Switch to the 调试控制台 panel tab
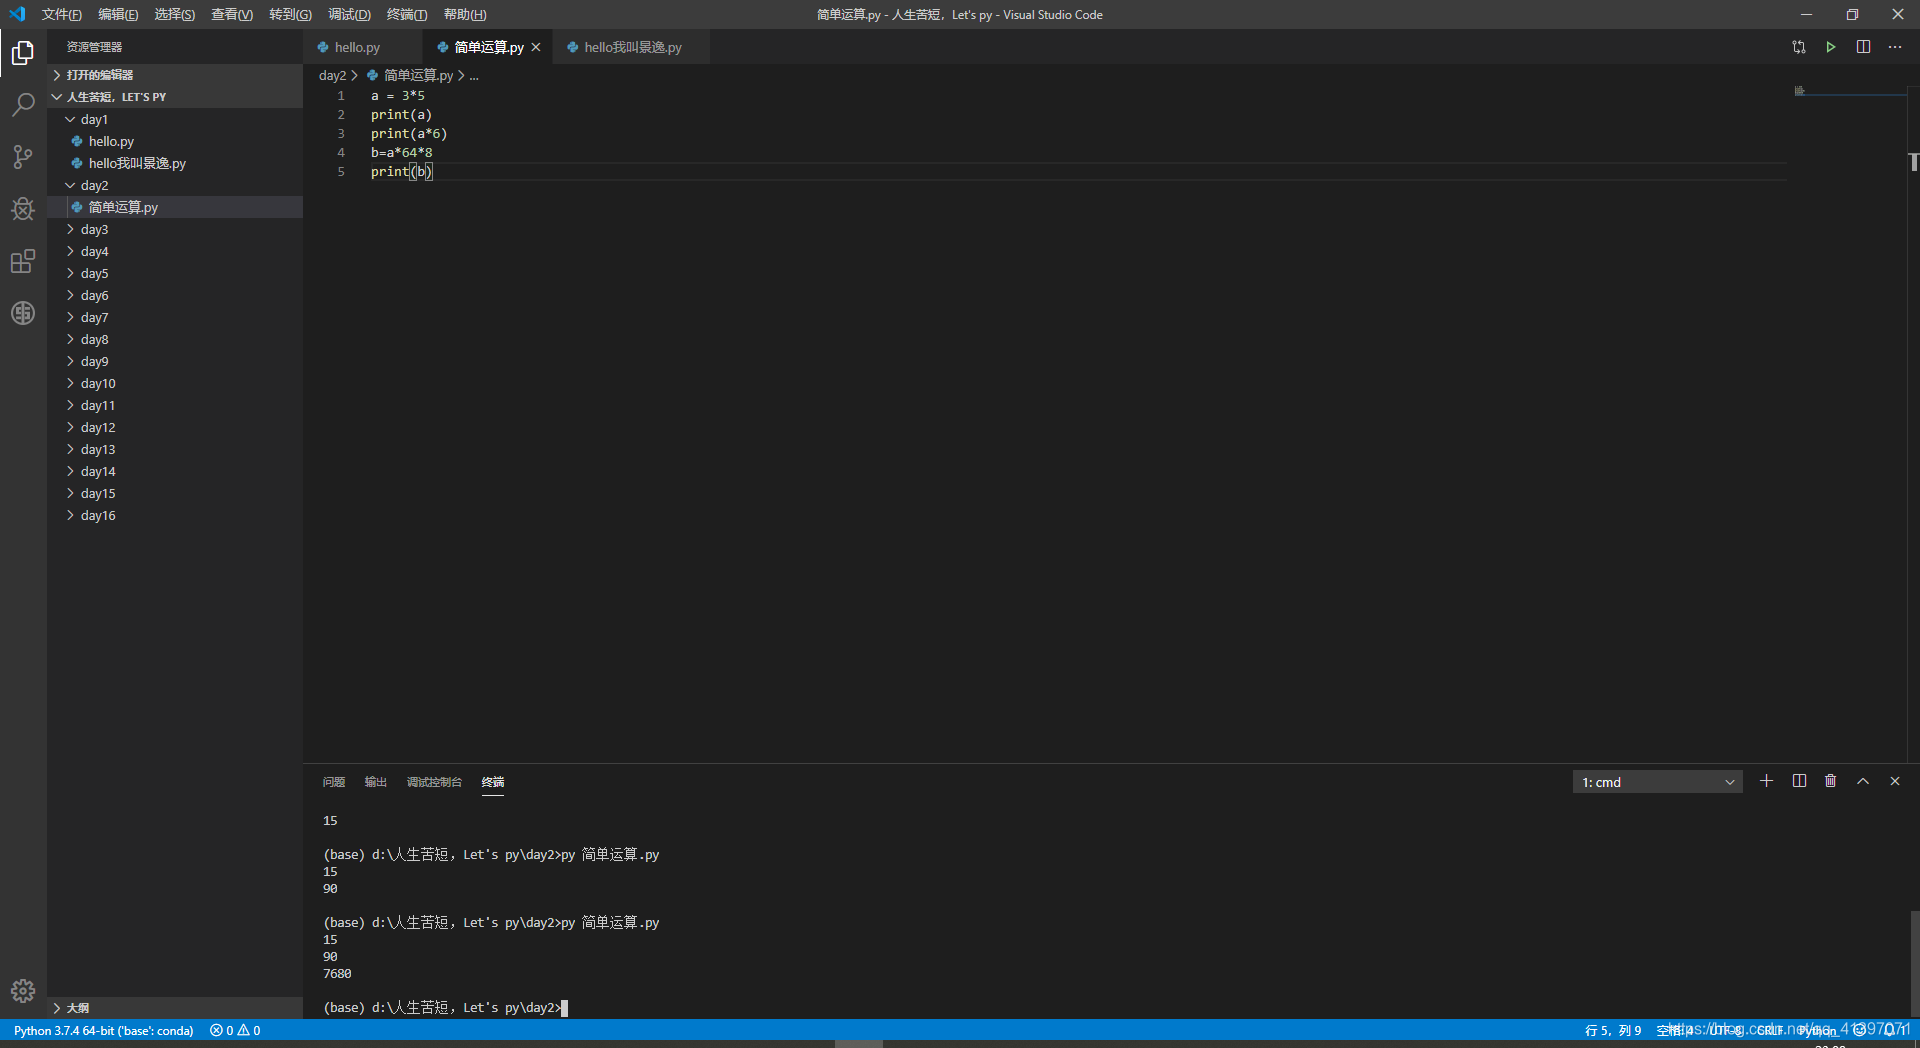Image resolution: width=1920 pixels, height=1048 pixels. click(434, 782)
